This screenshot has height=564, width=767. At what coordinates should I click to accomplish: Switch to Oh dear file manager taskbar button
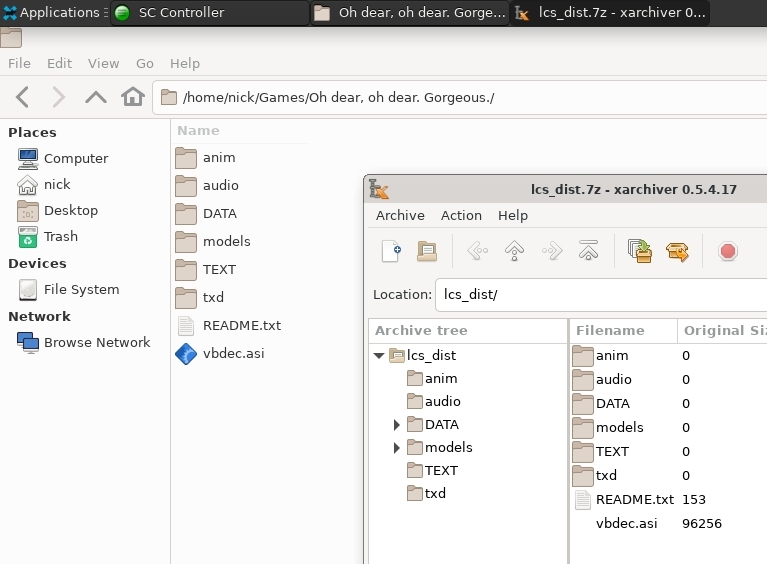point(409,13)
